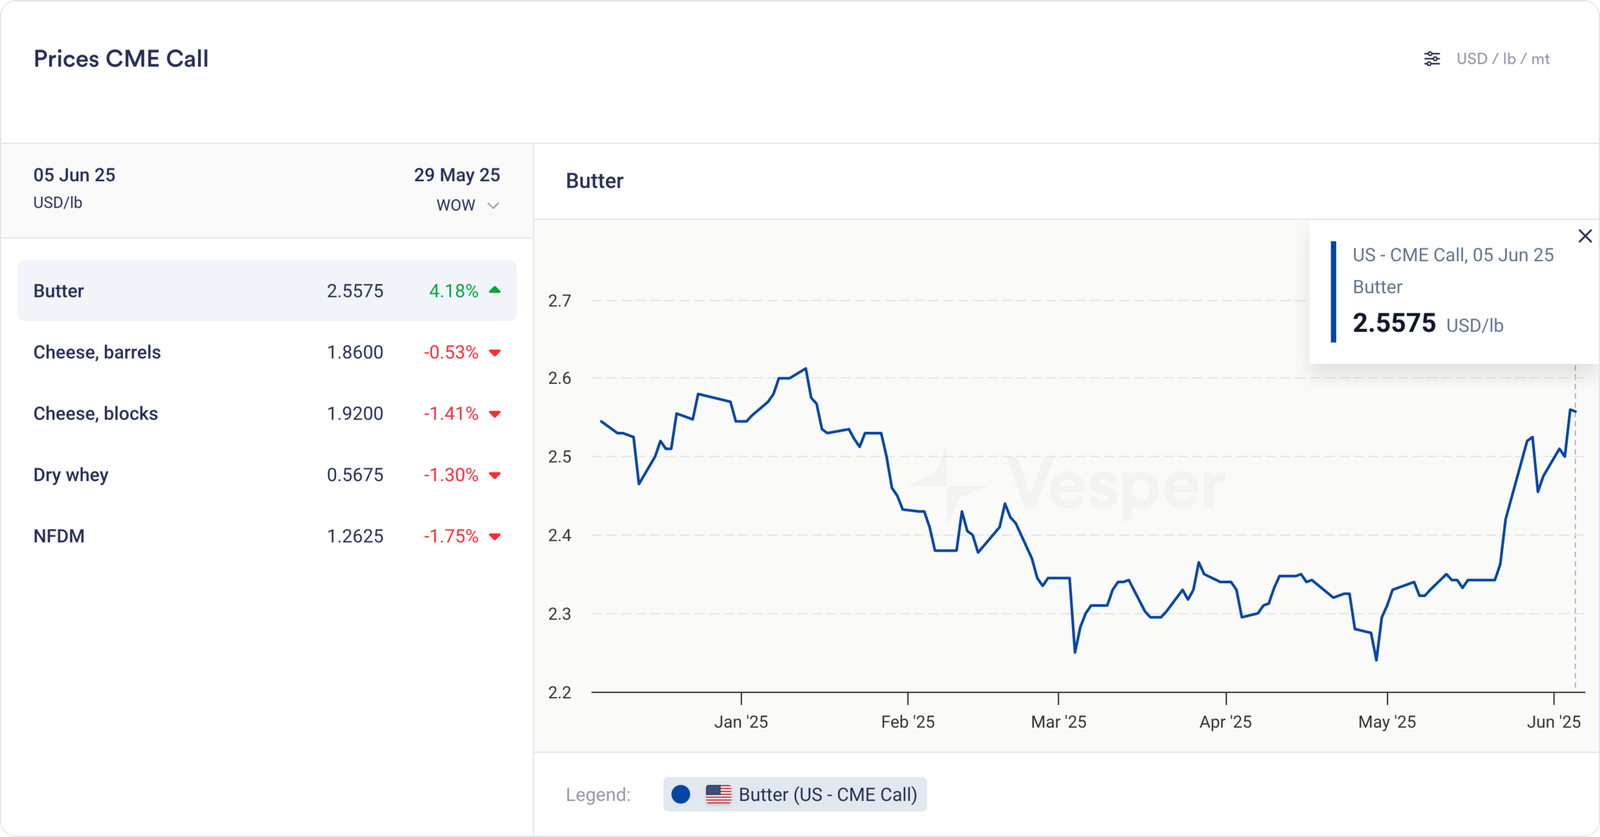Select the Butter row
Screen dimensions: 1600x837
tap(266, 291)
